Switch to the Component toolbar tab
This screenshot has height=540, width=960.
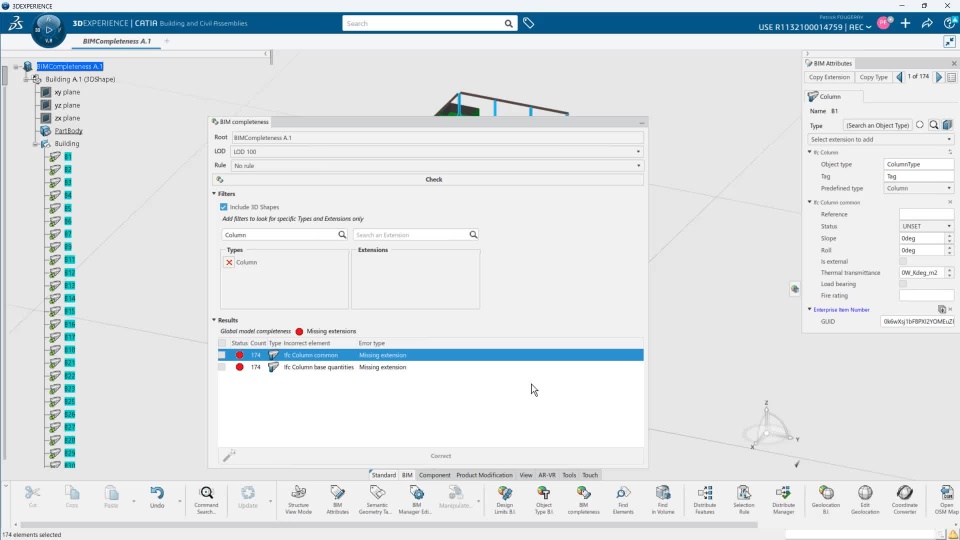435,475
